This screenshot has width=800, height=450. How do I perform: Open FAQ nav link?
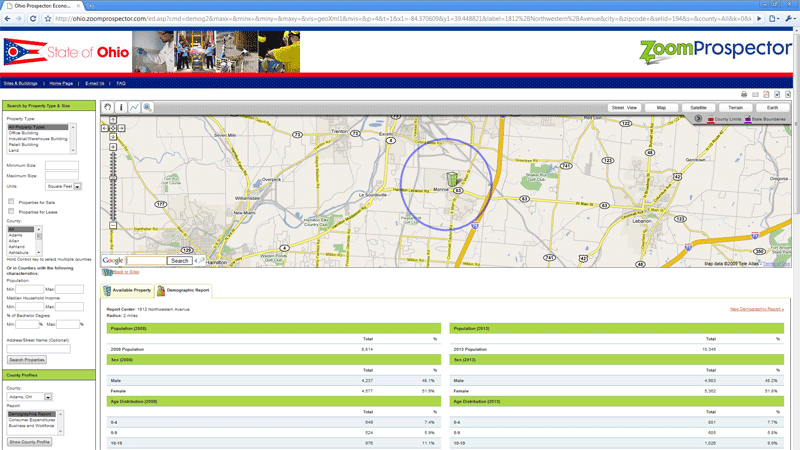tap(121, 83)
